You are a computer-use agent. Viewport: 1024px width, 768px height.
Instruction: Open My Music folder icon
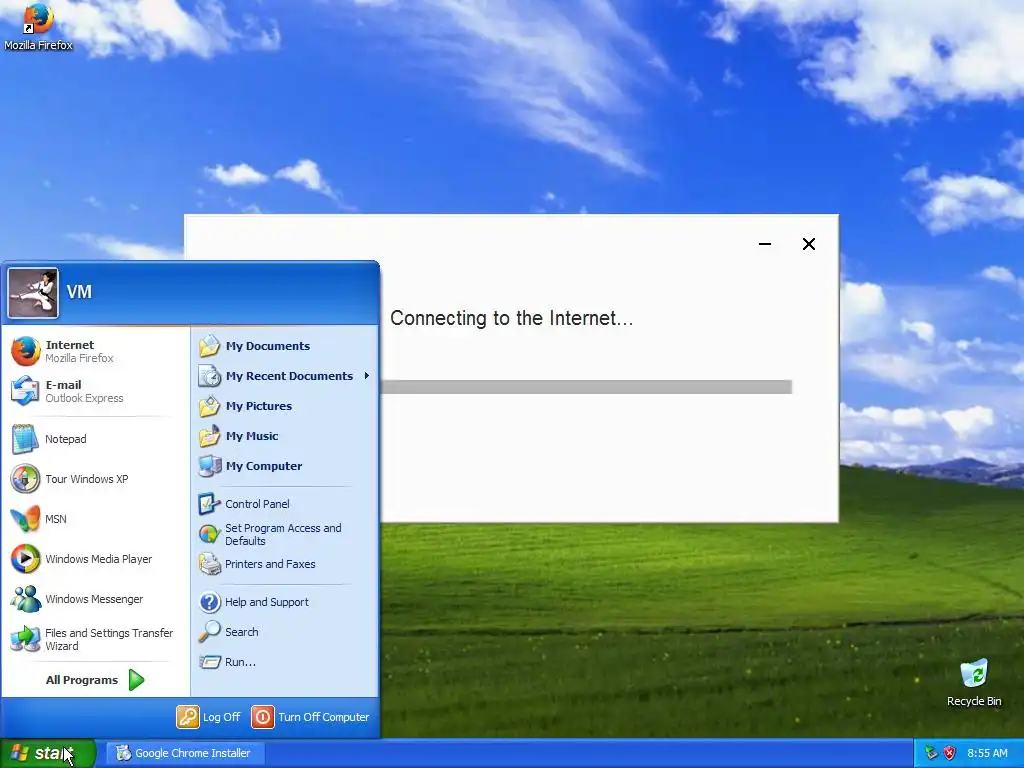click(x=210, y=436)
